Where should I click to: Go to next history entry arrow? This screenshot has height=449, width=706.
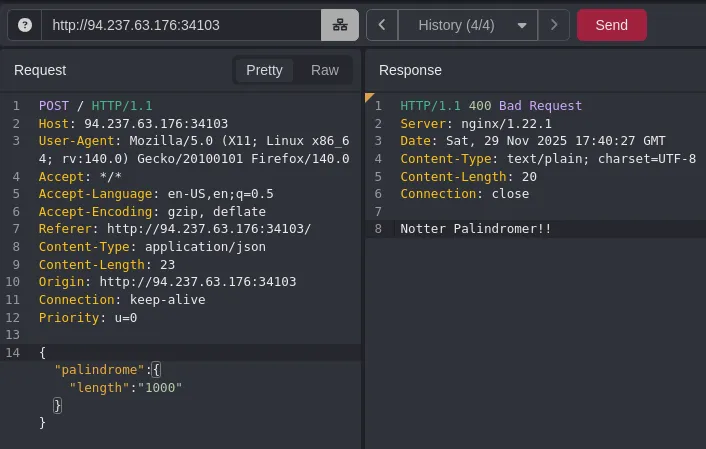(x=554, y=25)
